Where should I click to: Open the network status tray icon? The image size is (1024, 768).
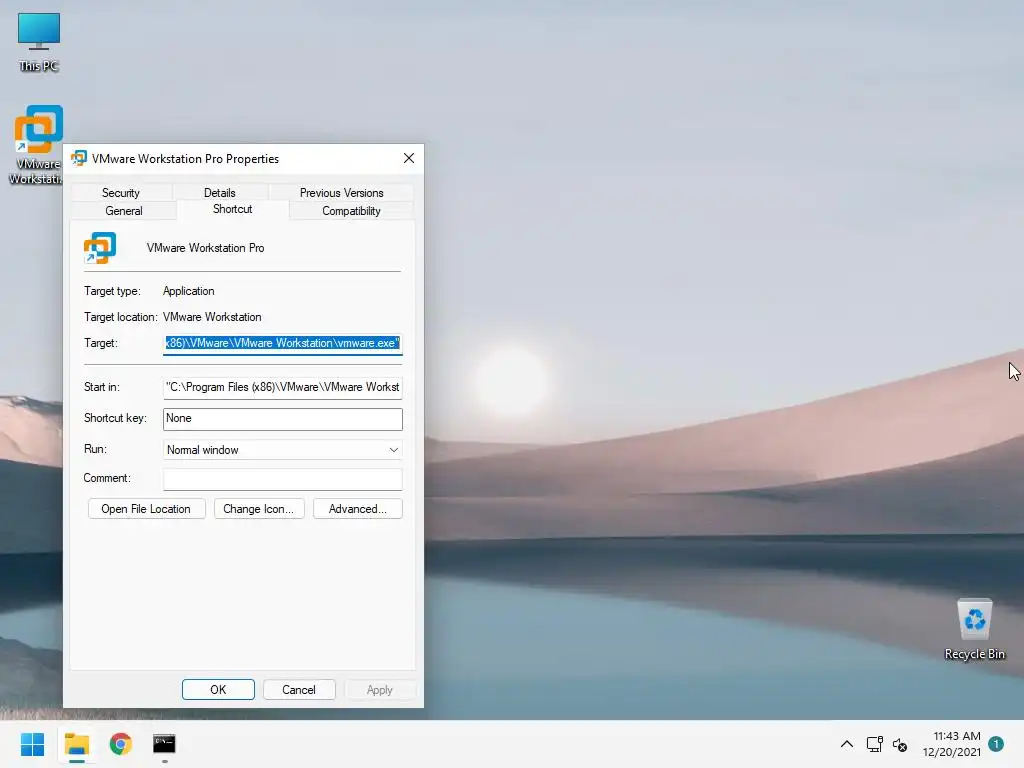(x=874, y=744)
